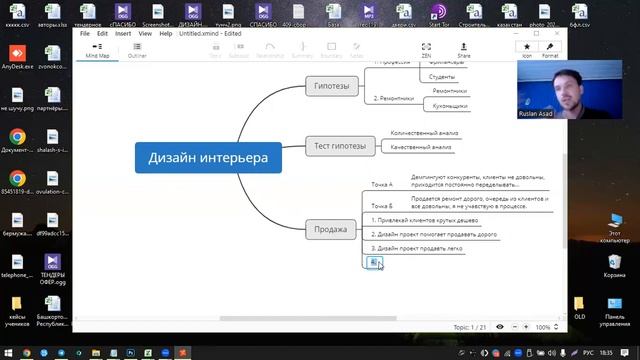640x360 pixels.
Task: Zoom out with the minus button
Action: tap(515, 327)
